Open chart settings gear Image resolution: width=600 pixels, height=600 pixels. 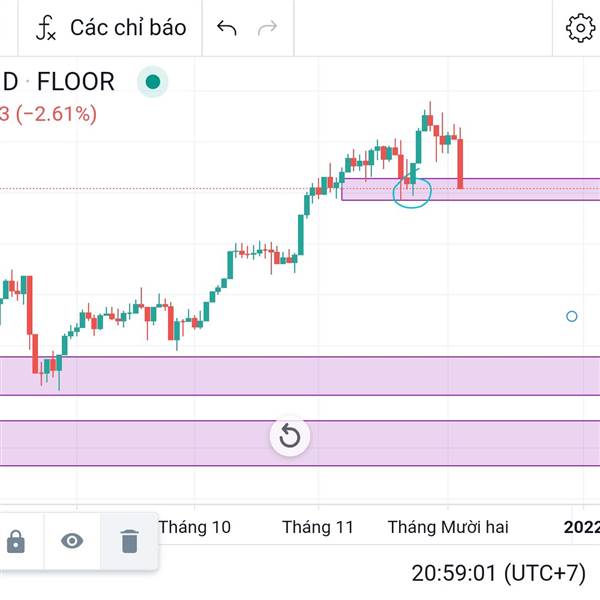point(580,28)
